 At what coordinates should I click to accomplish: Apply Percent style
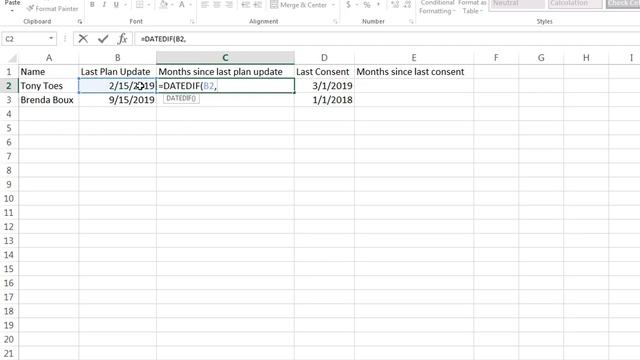coord(367,4)
